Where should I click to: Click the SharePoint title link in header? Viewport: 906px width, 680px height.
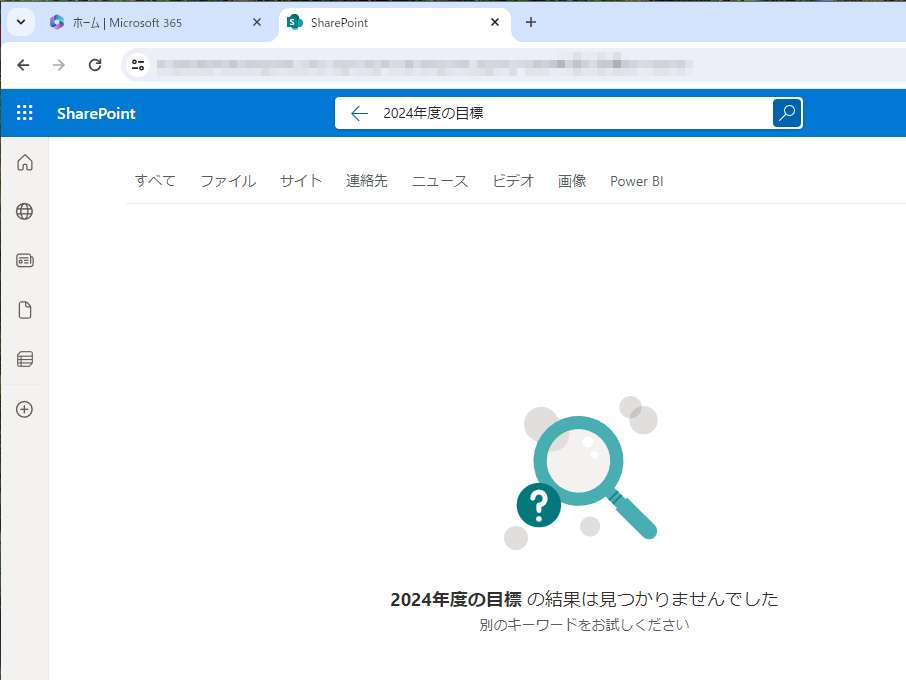(x=96, y=113)
